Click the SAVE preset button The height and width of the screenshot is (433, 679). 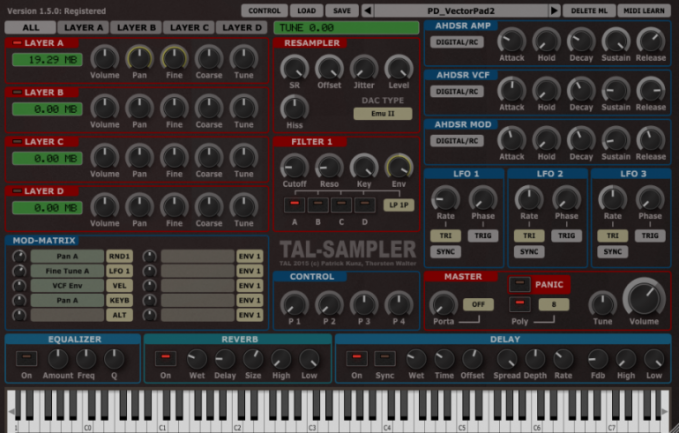[x=342, y=11]
